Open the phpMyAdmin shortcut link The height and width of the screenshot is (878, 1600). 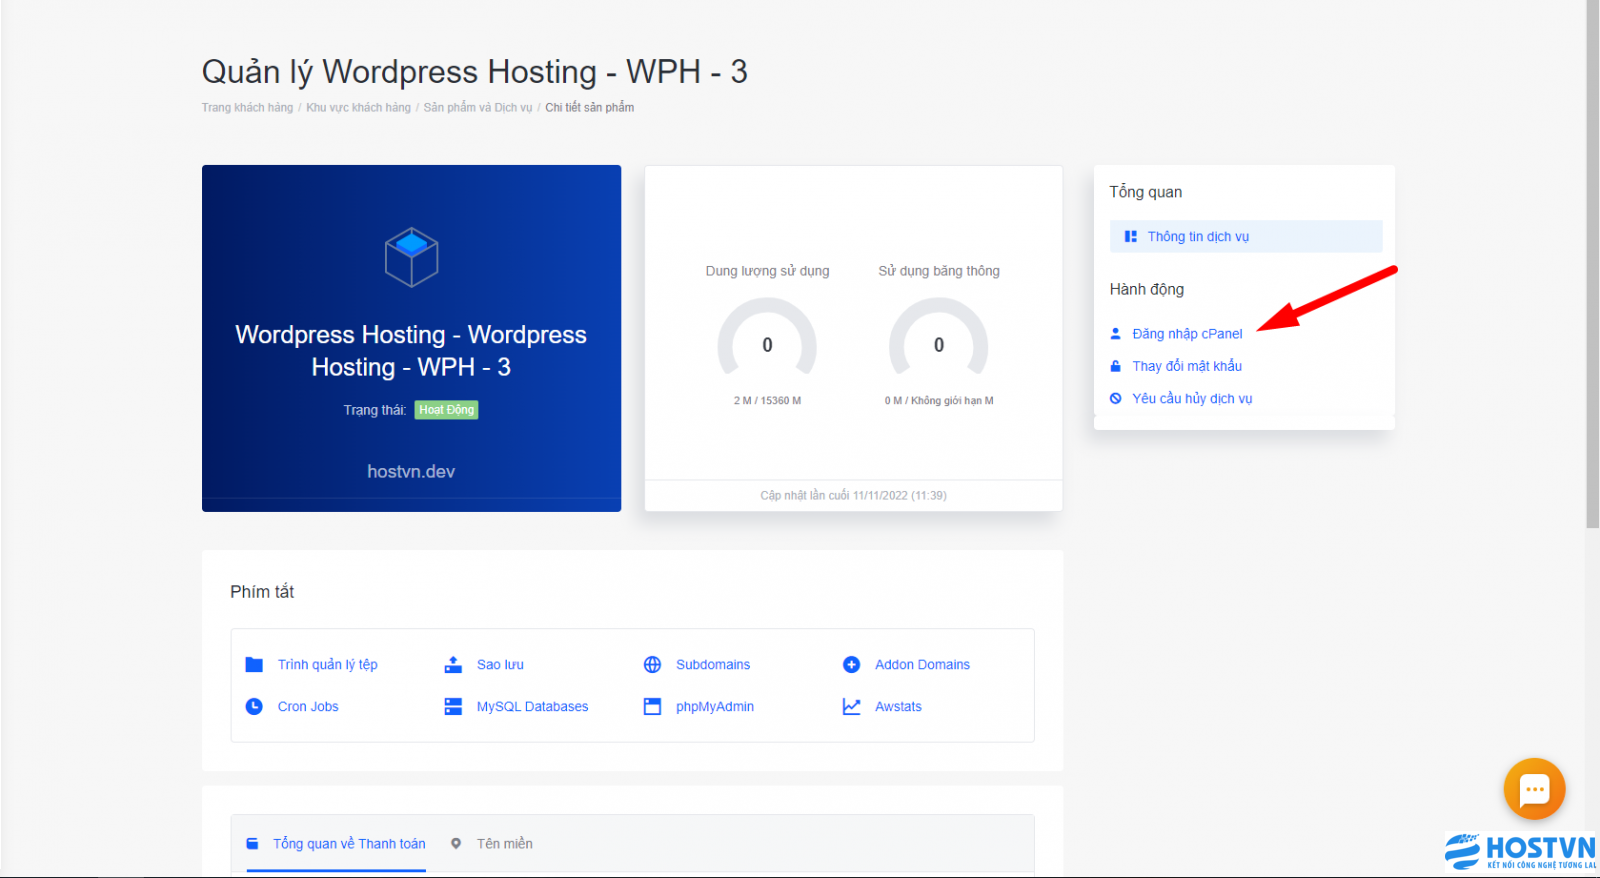pyautogui.click(x=715, y=706)
